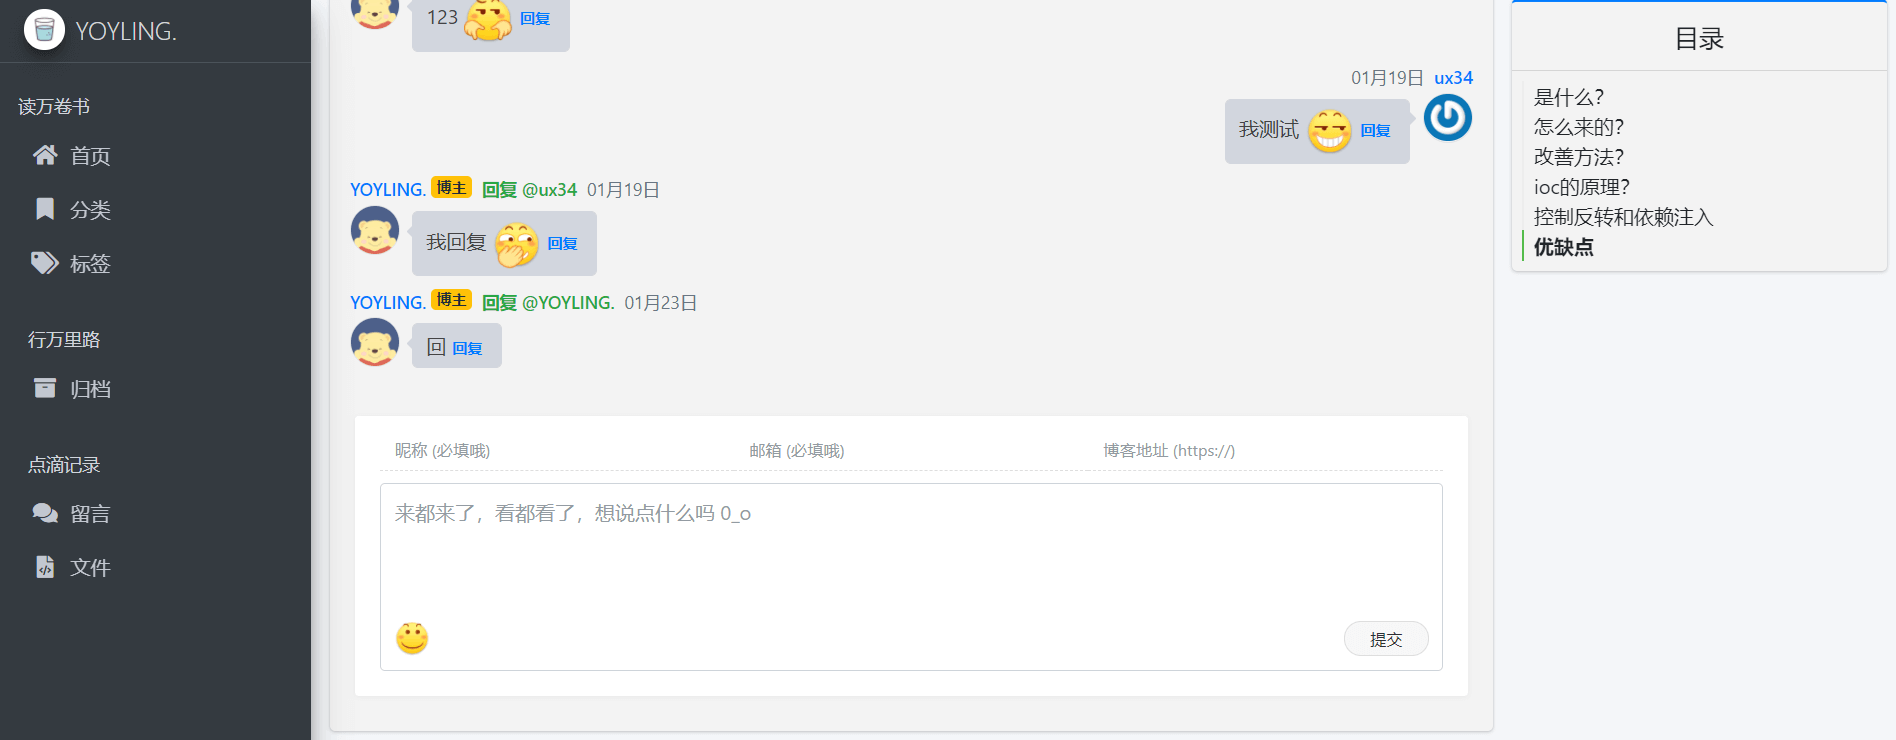1896x740 pixels.
Task: Submit comment with 提交 button
Action: 1386,639
